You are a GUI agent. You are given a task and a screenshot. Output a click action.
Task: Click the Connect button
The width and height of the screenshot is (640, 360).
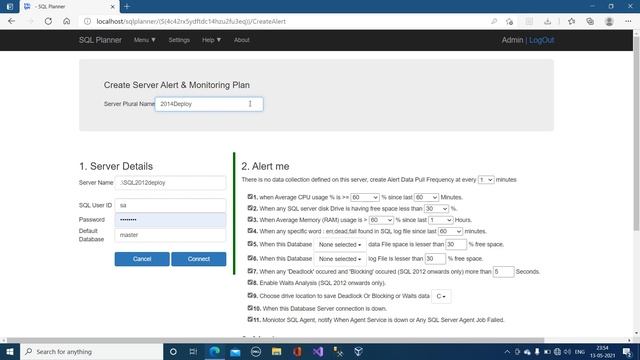point(199,259)
